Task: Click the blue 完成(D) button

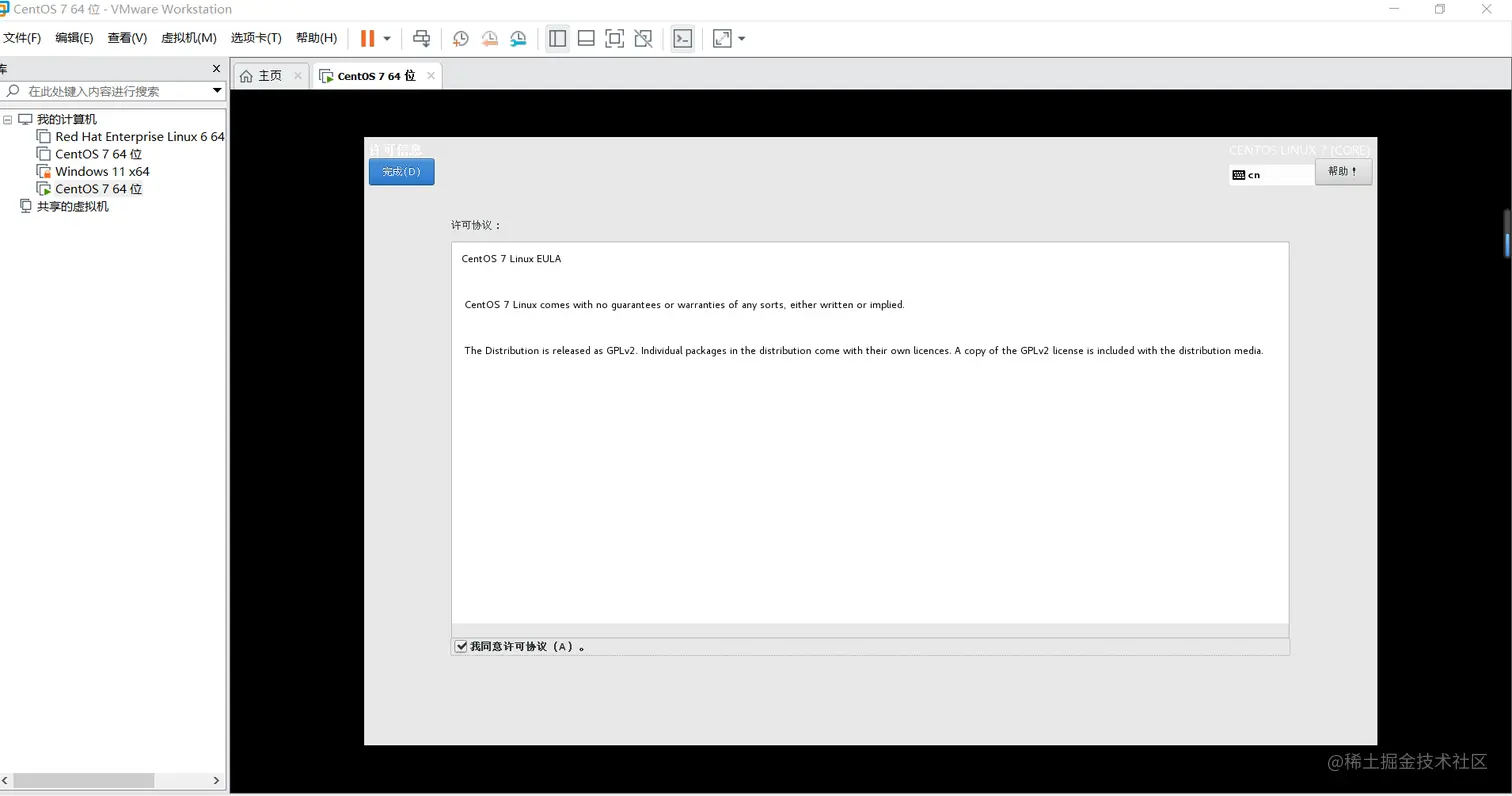Action: pos(401,172)
